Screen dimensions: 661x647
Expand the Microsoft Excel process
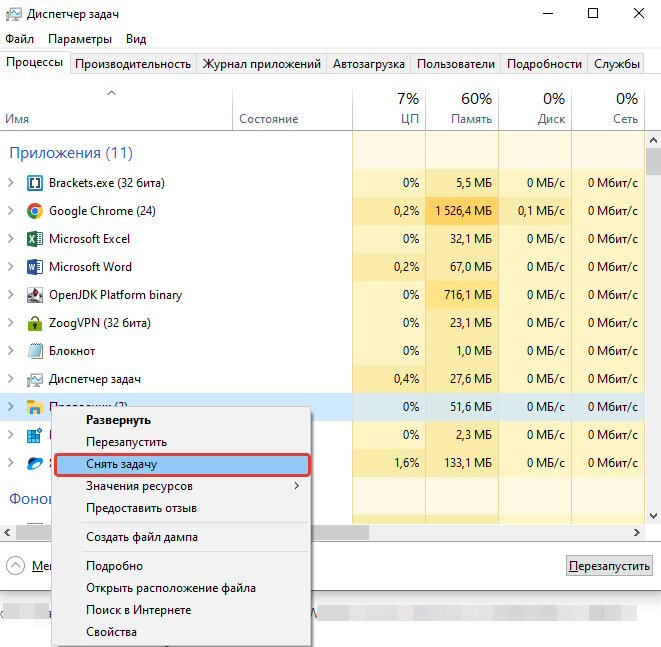point(11,239)
